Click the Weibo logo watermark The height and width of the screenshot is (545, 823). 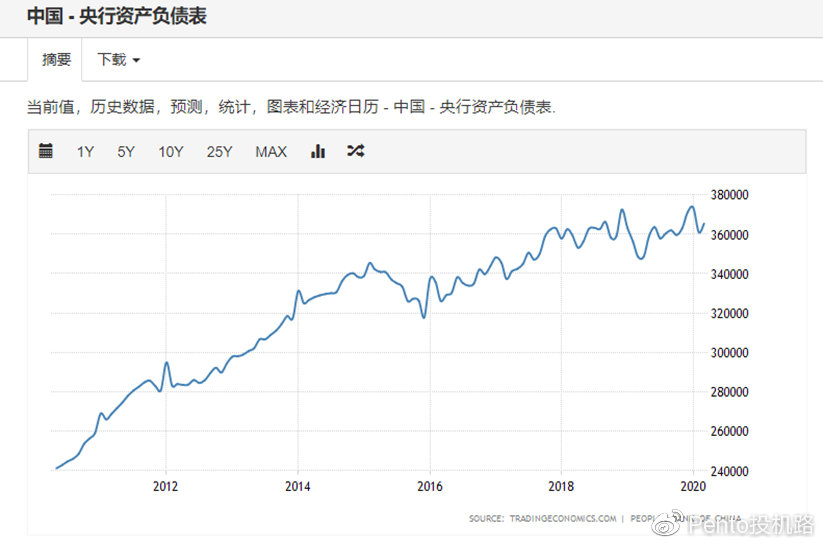click(x=669, y=523)
